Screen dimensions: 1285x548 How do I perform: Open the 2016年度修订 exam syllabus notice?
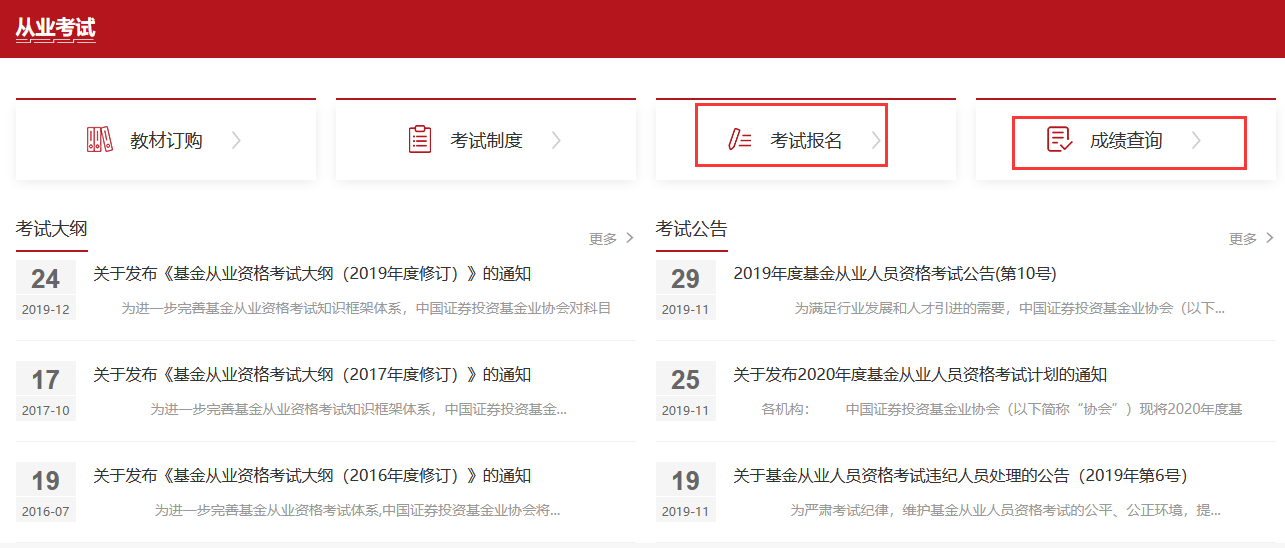coord(312,476)
